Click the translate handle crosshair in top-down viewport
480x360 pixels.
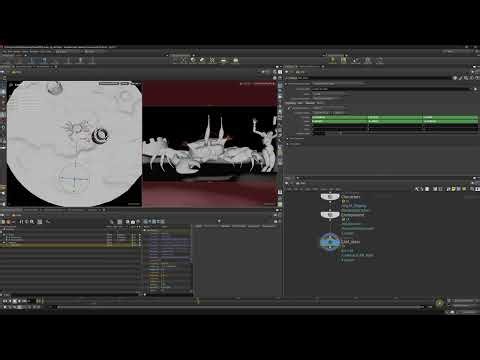point(74,179)
